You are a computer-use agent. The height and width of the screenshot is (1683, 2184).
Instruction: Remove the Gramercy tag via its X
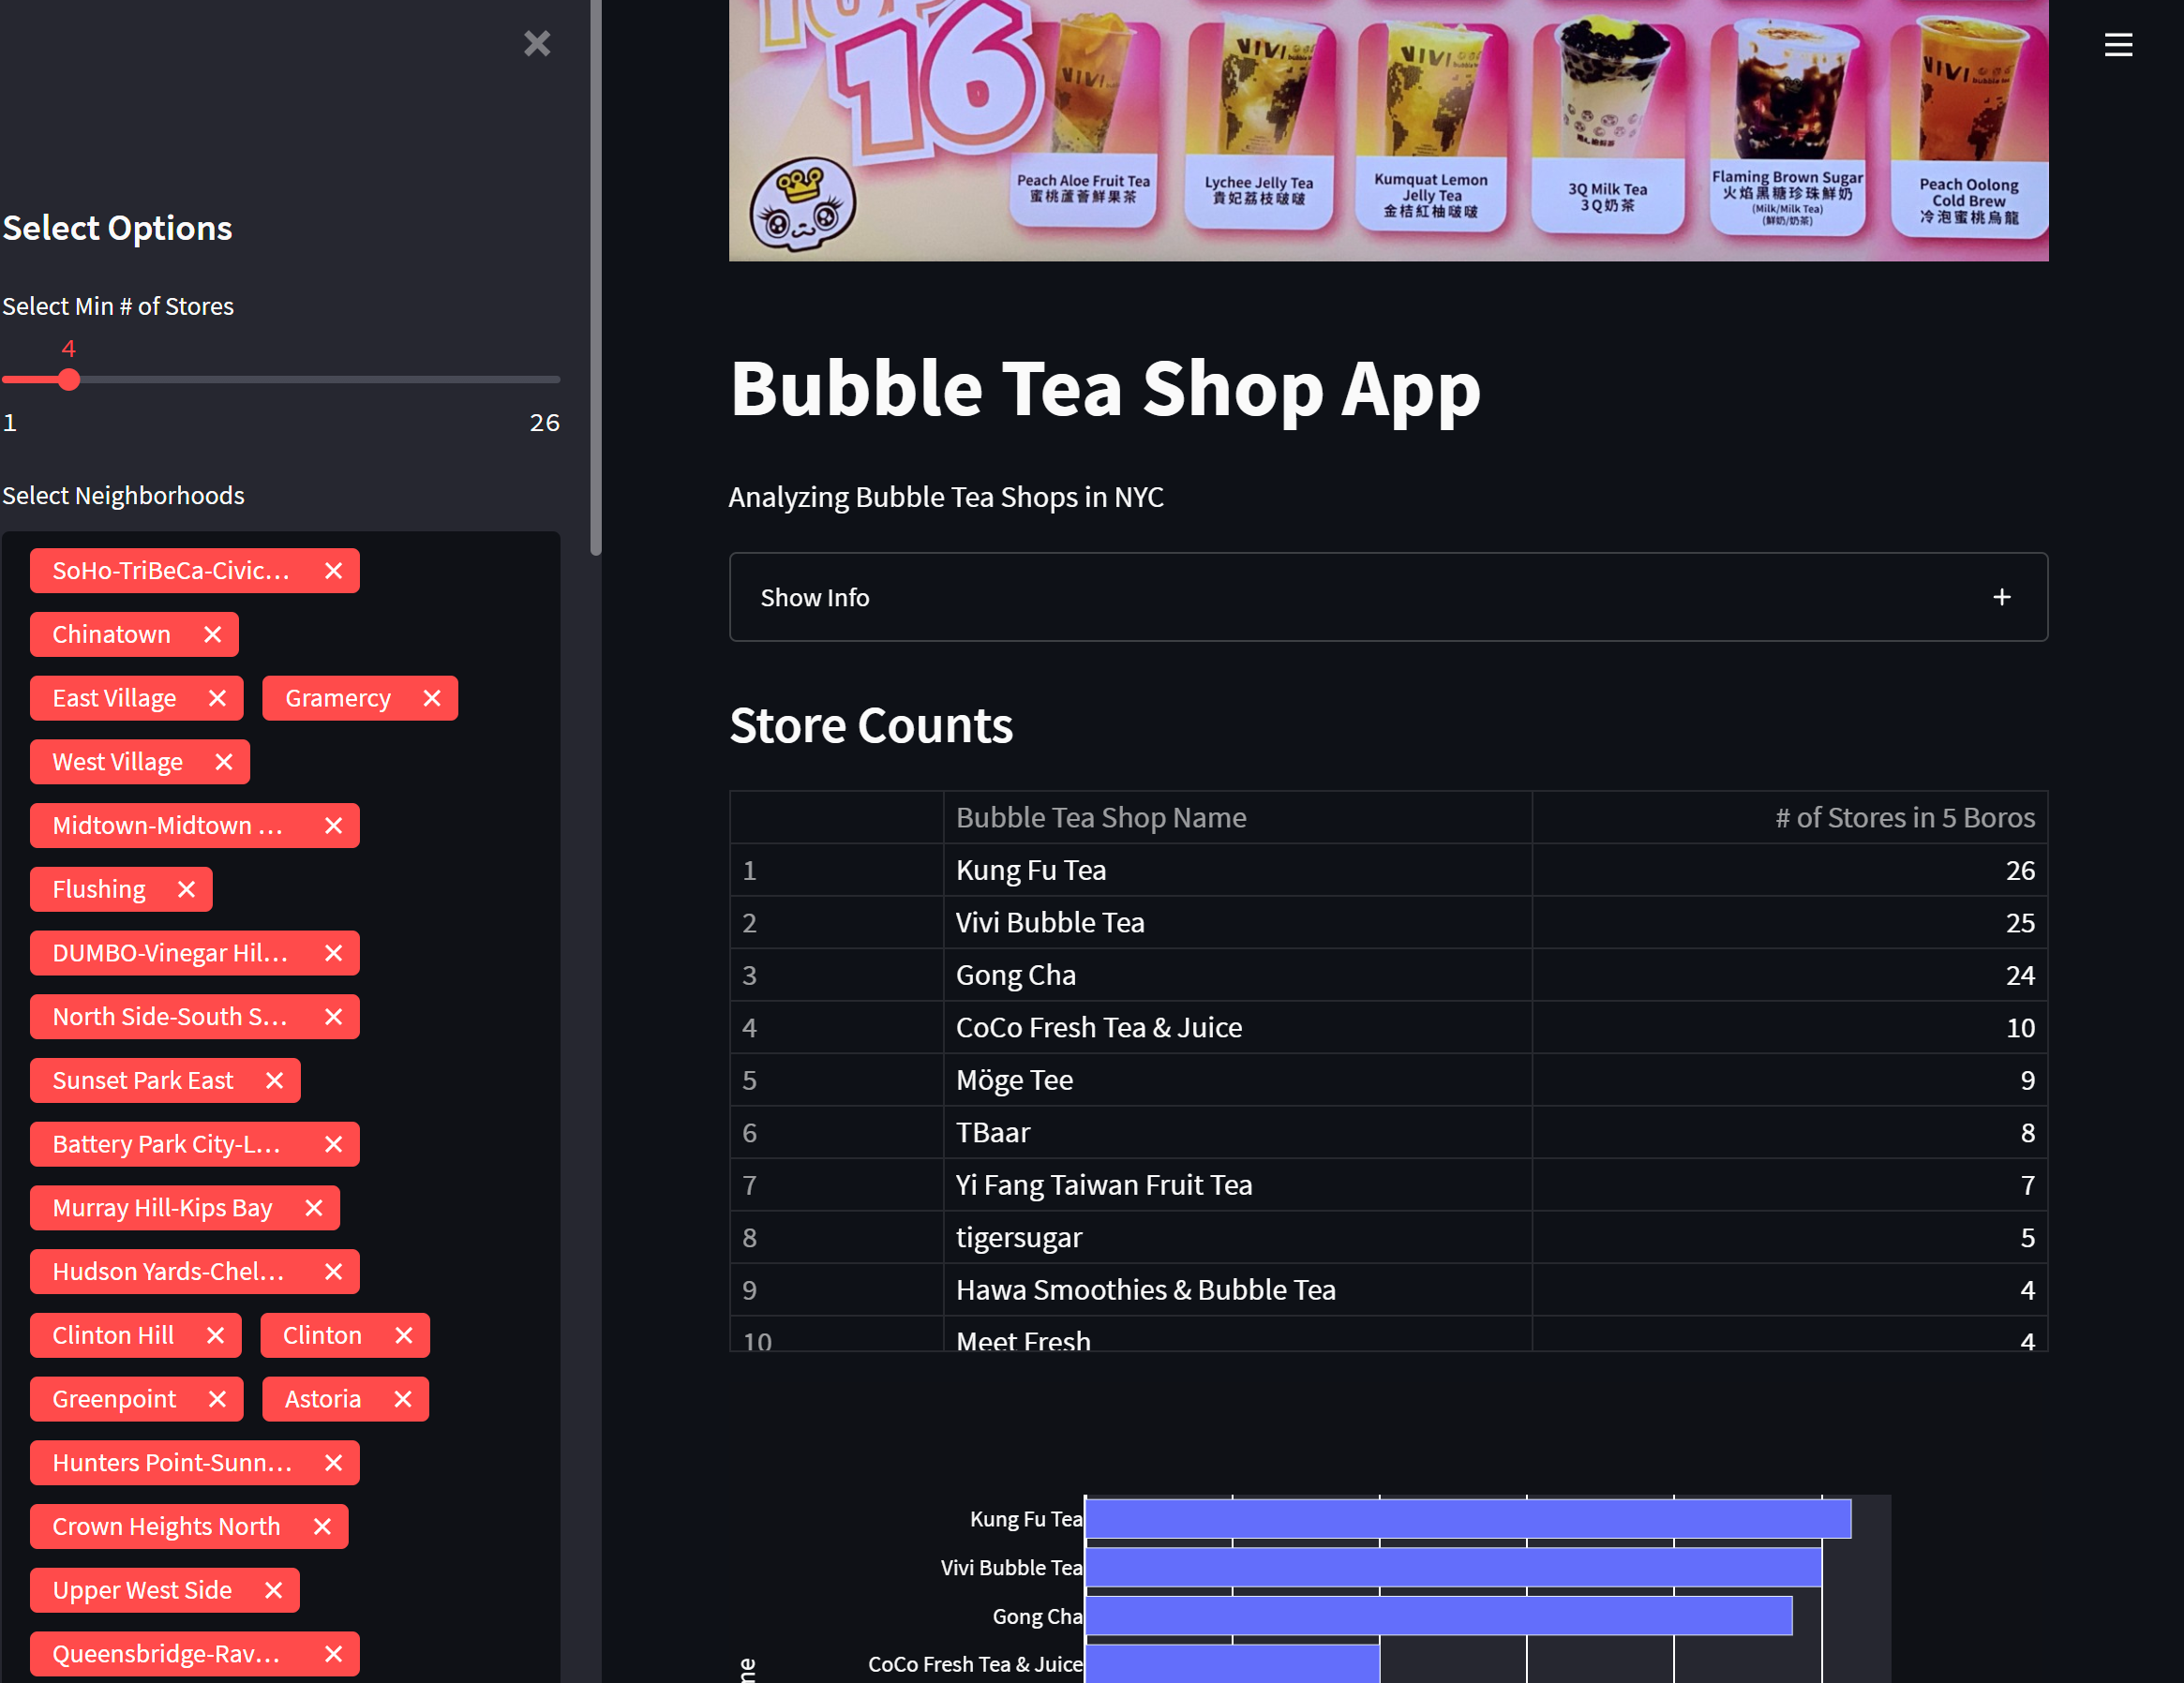tap(431, 698)
